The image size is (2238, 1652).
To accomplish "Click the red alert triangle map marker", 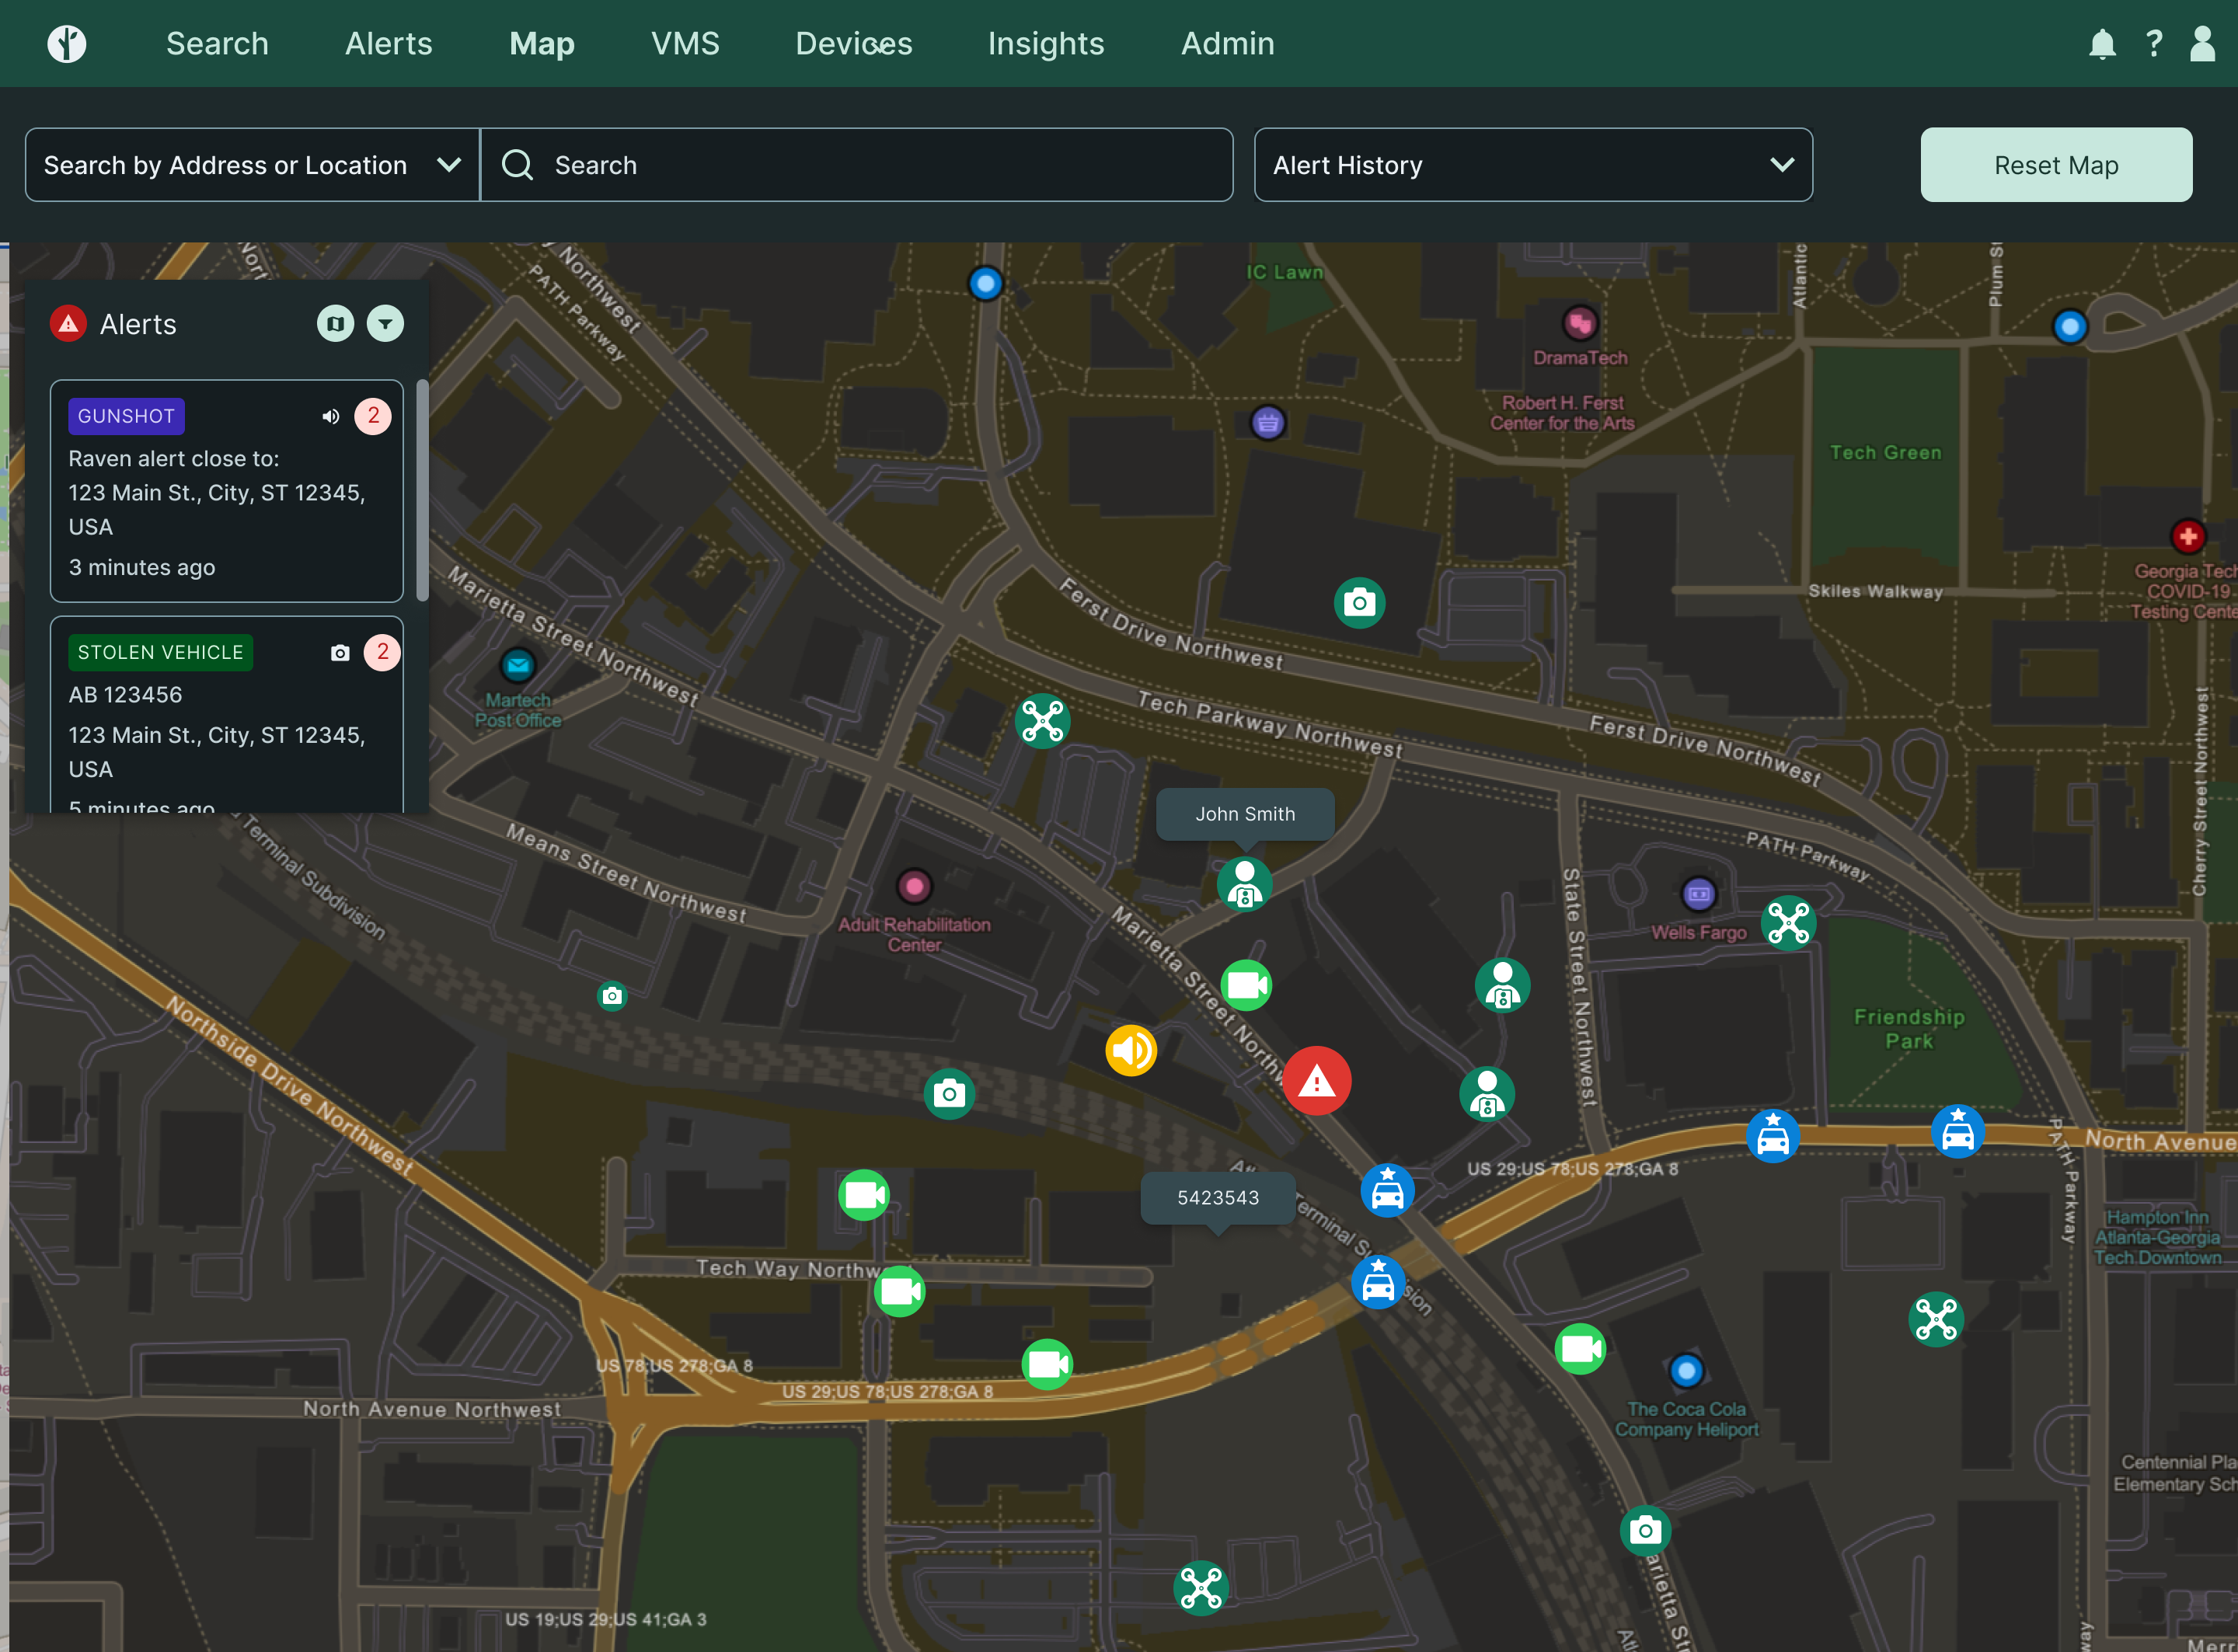I will [1316, 1081].
